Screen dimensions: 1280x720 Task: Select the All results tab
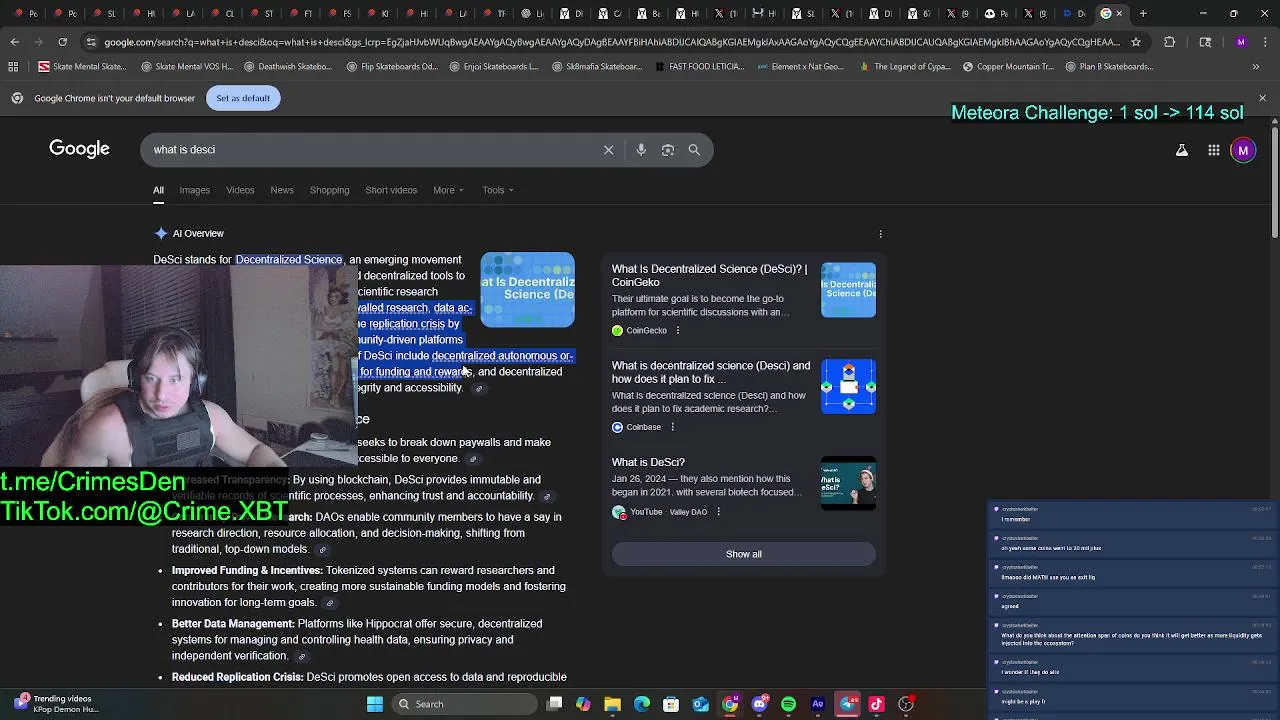[158, 190]
